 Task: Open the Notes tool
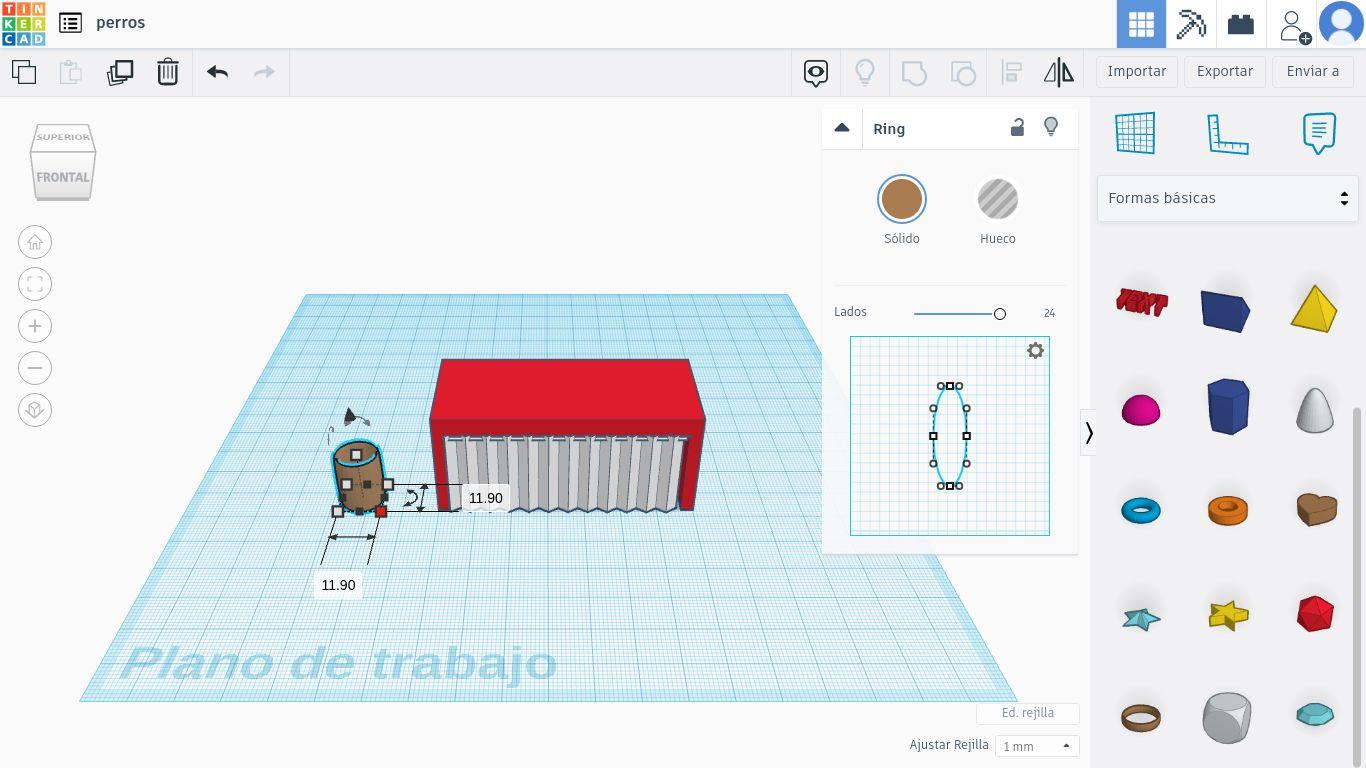[x=1319, y=133]
